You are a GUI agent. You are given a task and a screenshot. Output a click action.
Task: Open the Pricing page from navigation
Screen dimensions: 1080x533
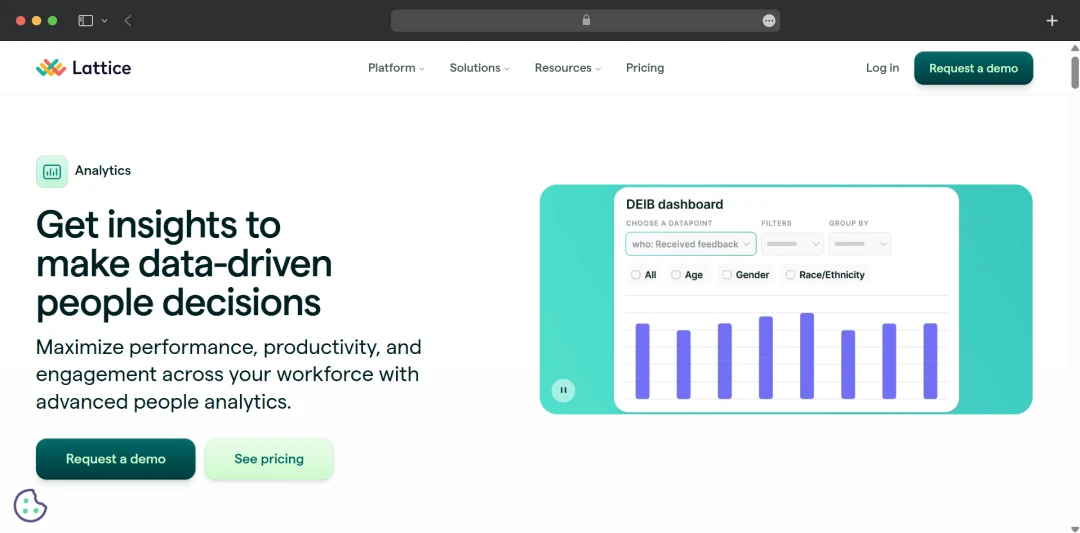pos(645,67)
